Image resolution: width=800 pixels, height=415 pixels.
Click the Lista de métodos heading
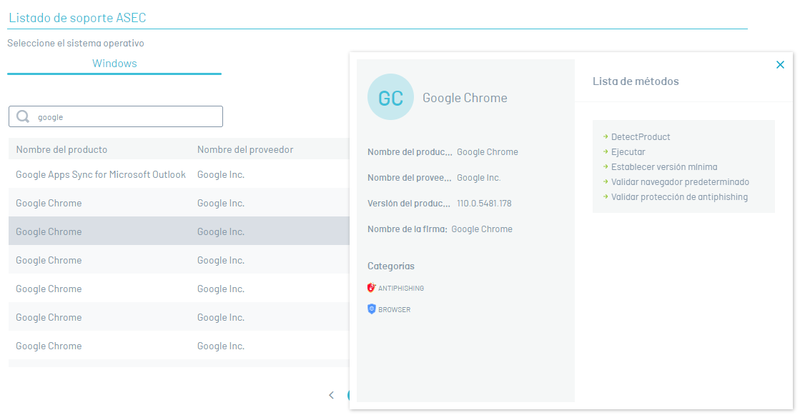(636, 81)
